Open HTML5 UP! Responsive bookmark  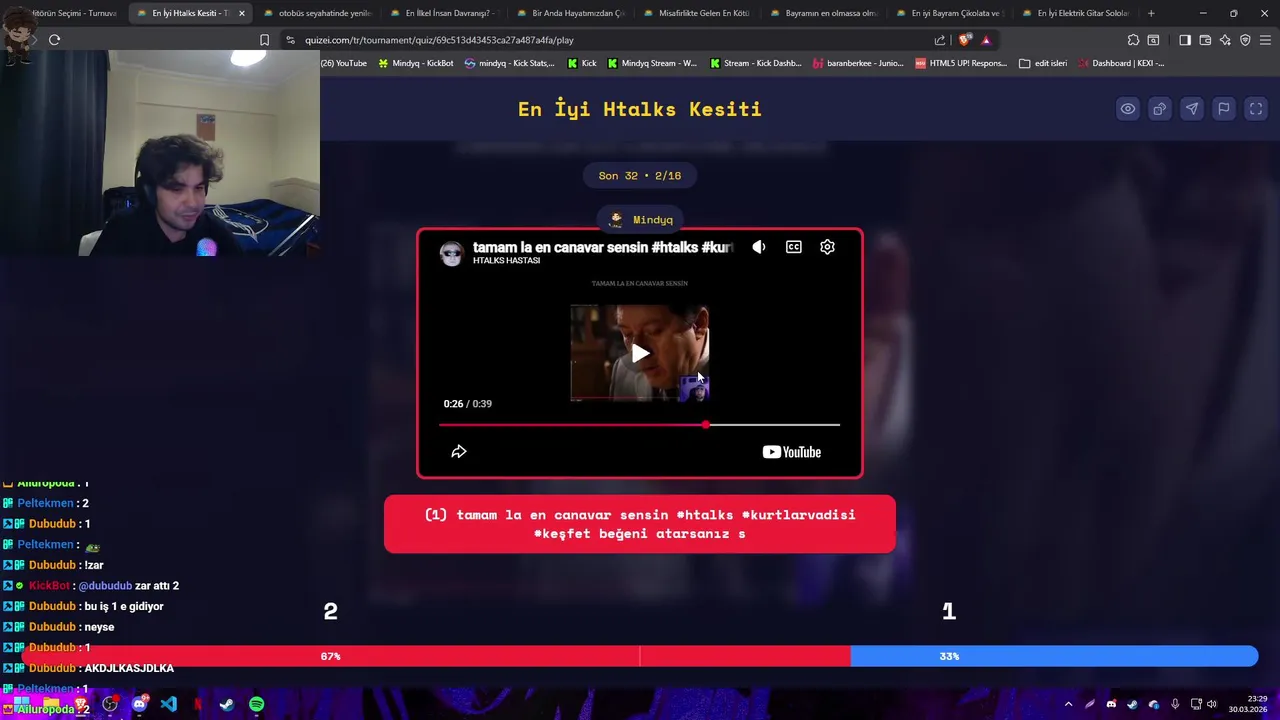[961, 63]
